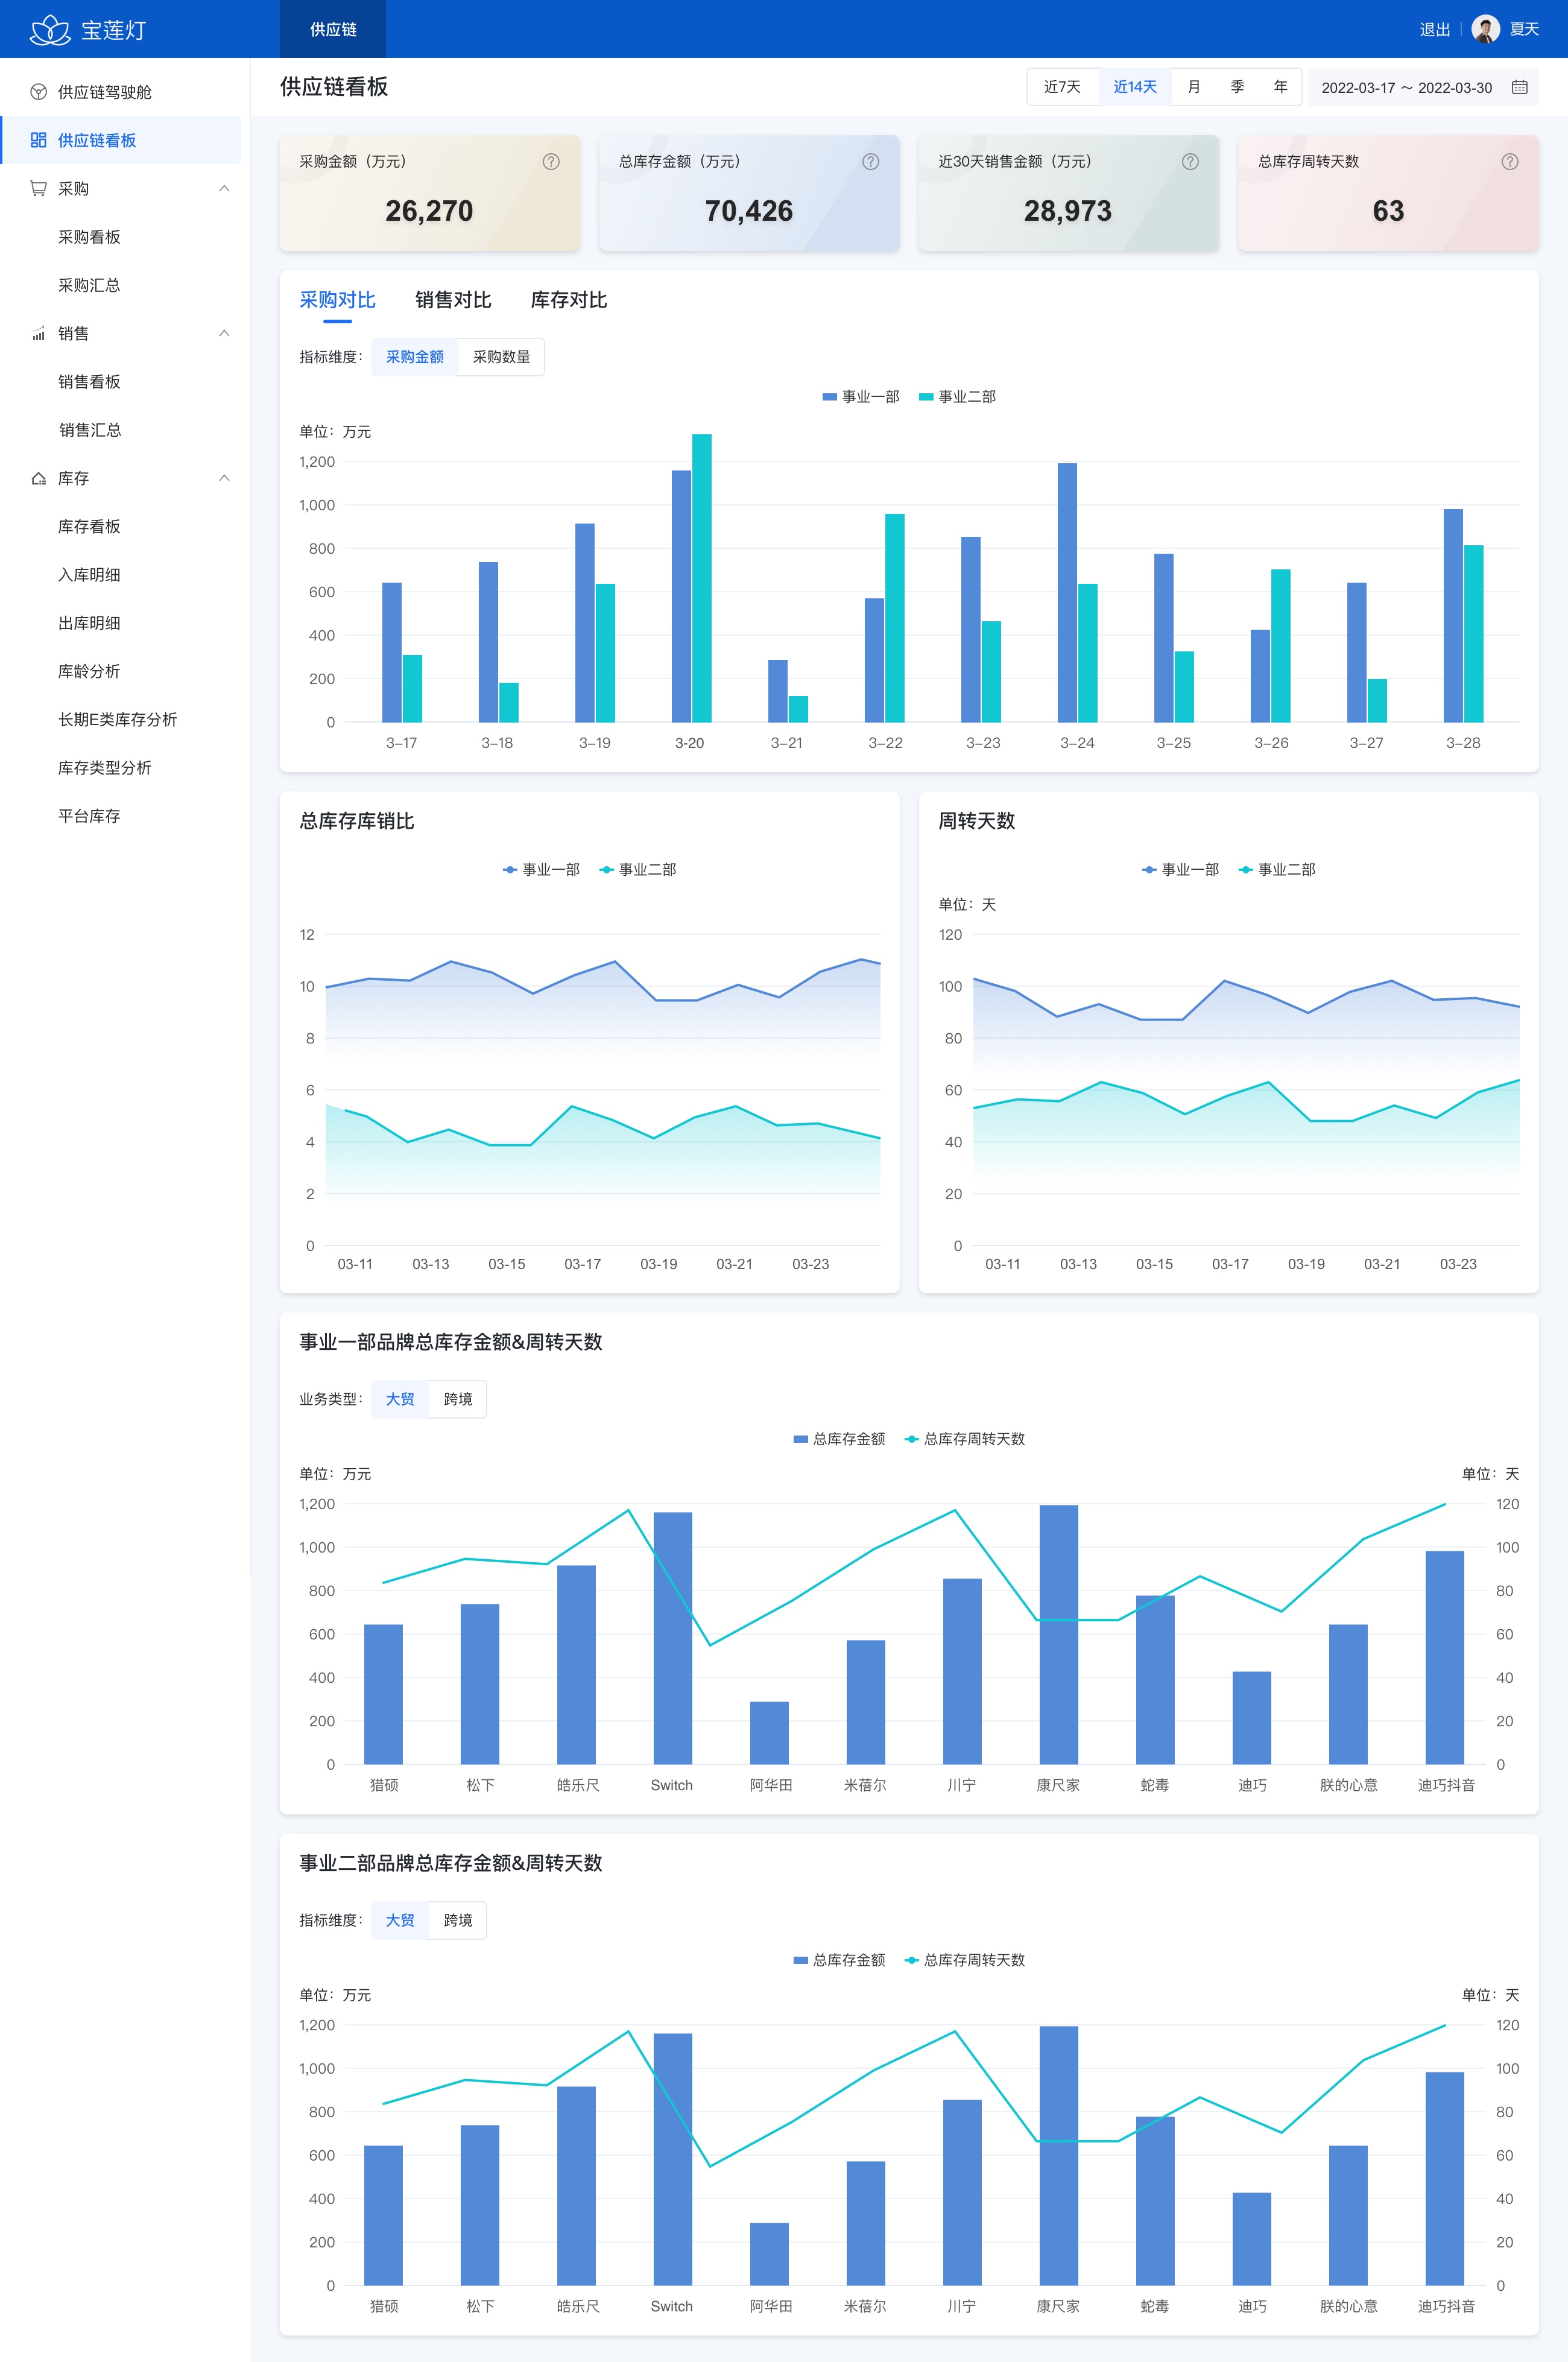Switch metric to 采购数量
The image size is (1568, 2362).
pyautogui.click(x=501, y=357)
